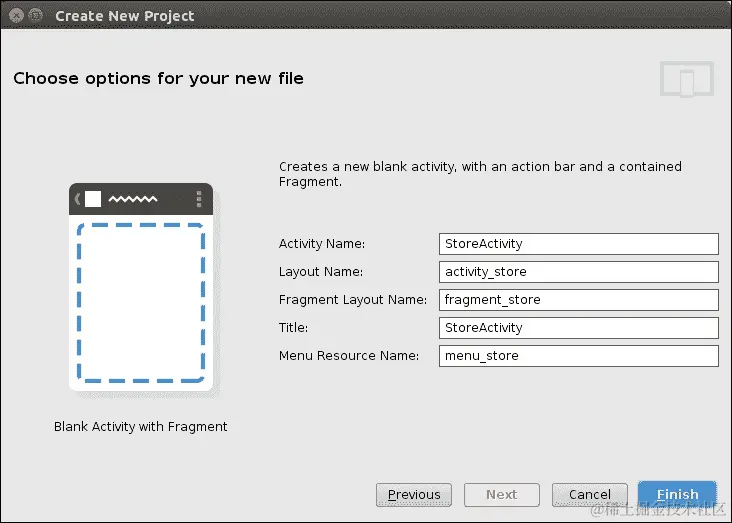732x523 pixels.
Task: Go back with the Previous button
Action: 414,495
